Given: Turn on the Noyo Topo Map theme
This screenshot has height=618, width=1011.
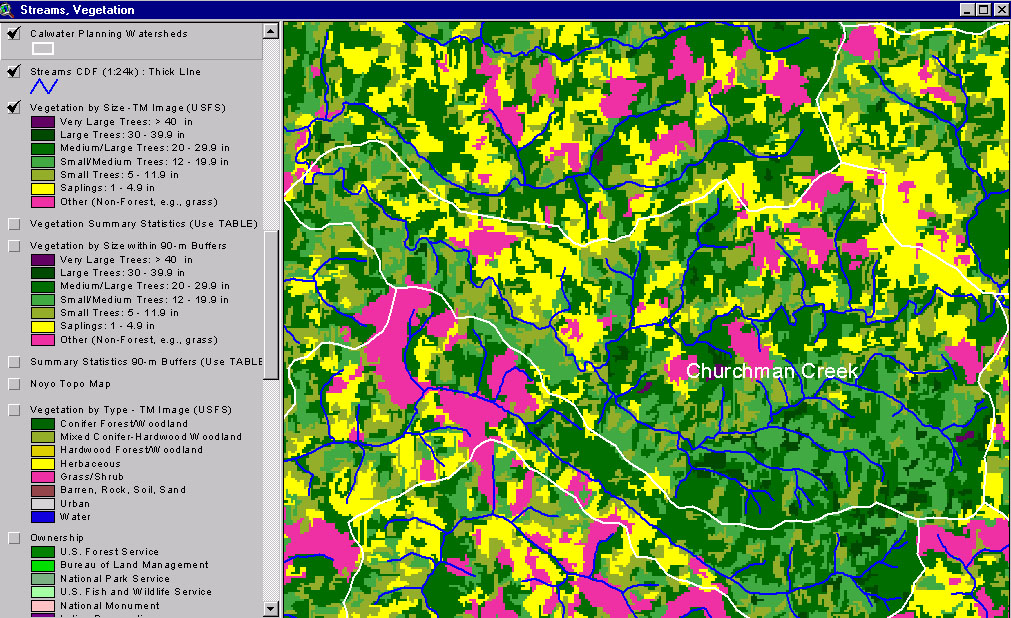Looking at the screenshot, I should [14, 384].
